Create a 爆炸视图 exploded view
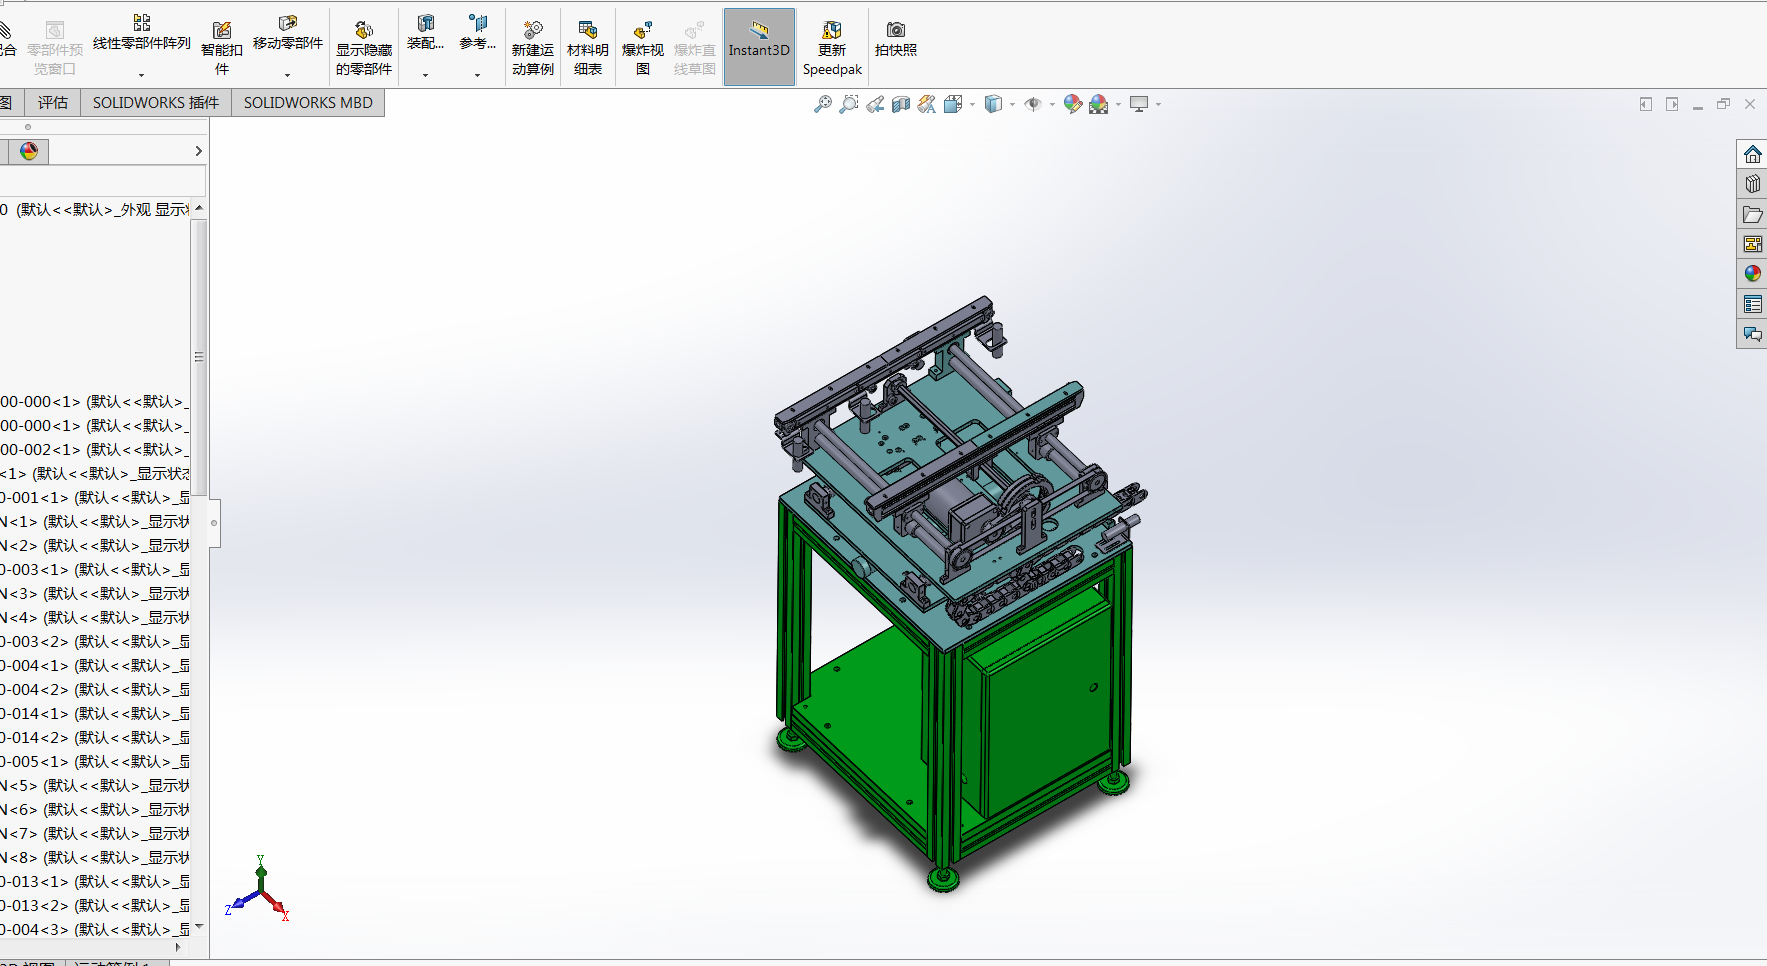This screenshot has width=1767, height=966. [642, 47]
